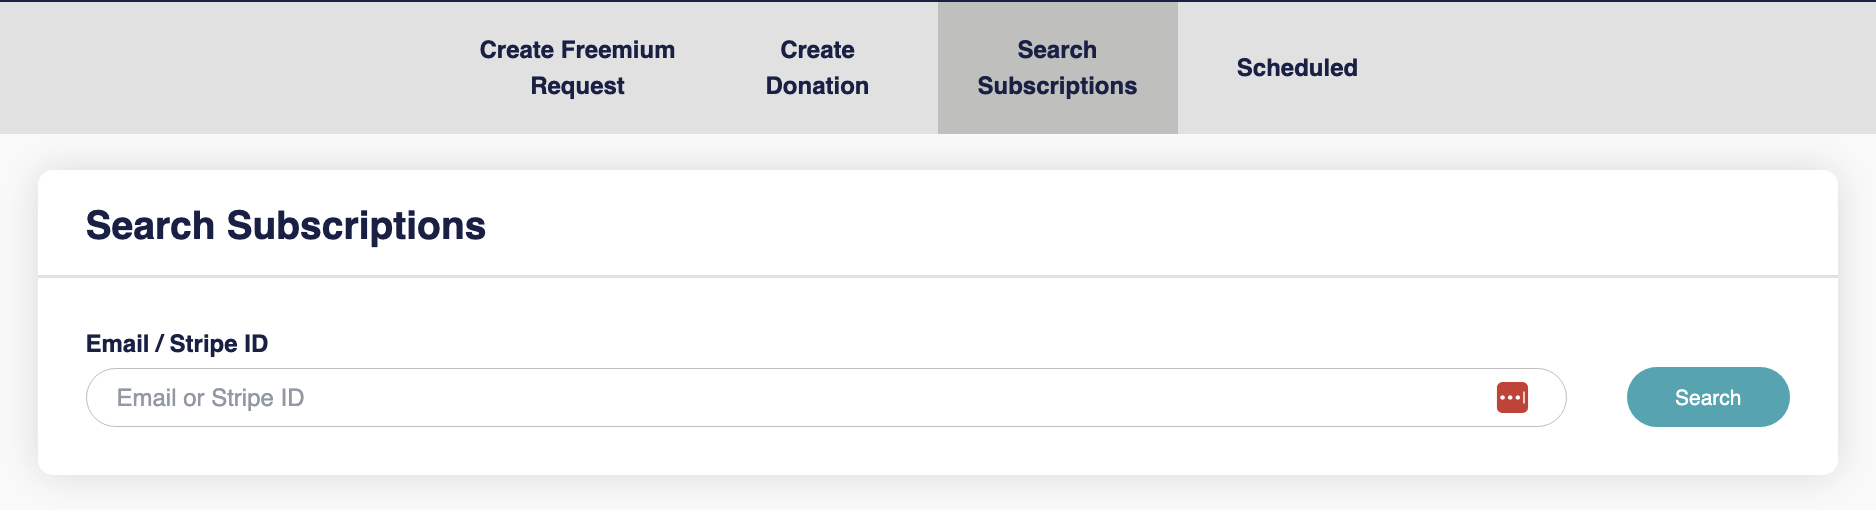Click "Stripe ID" in the field label

tap(219, 344)
